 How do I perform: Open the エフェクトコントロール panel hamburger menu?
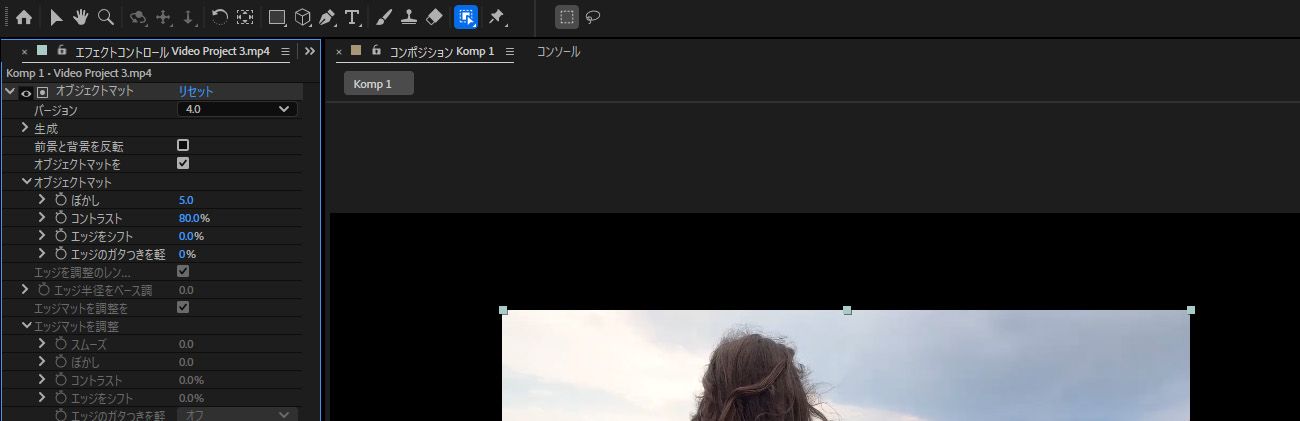click(285, 51)
